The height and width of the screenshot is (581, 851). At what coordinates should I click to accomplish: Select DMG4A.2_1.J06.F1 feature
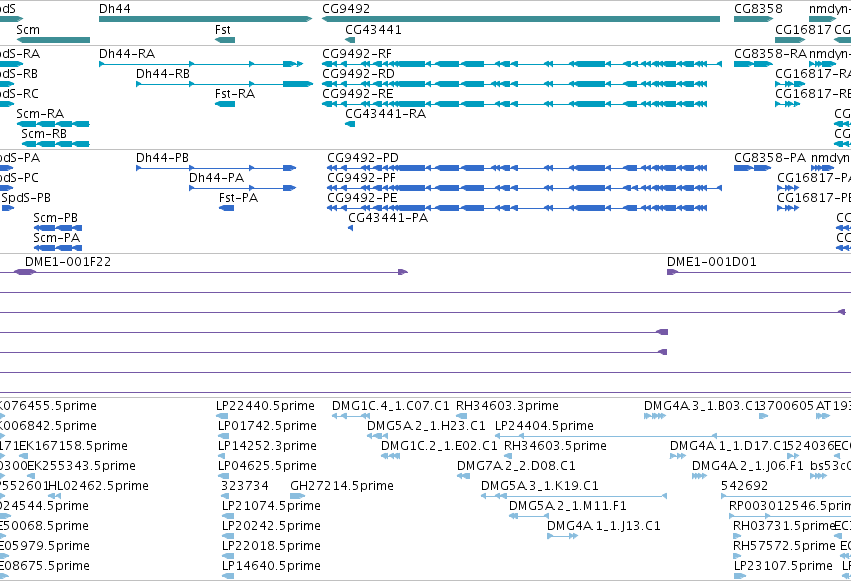[x=700, y=476]
